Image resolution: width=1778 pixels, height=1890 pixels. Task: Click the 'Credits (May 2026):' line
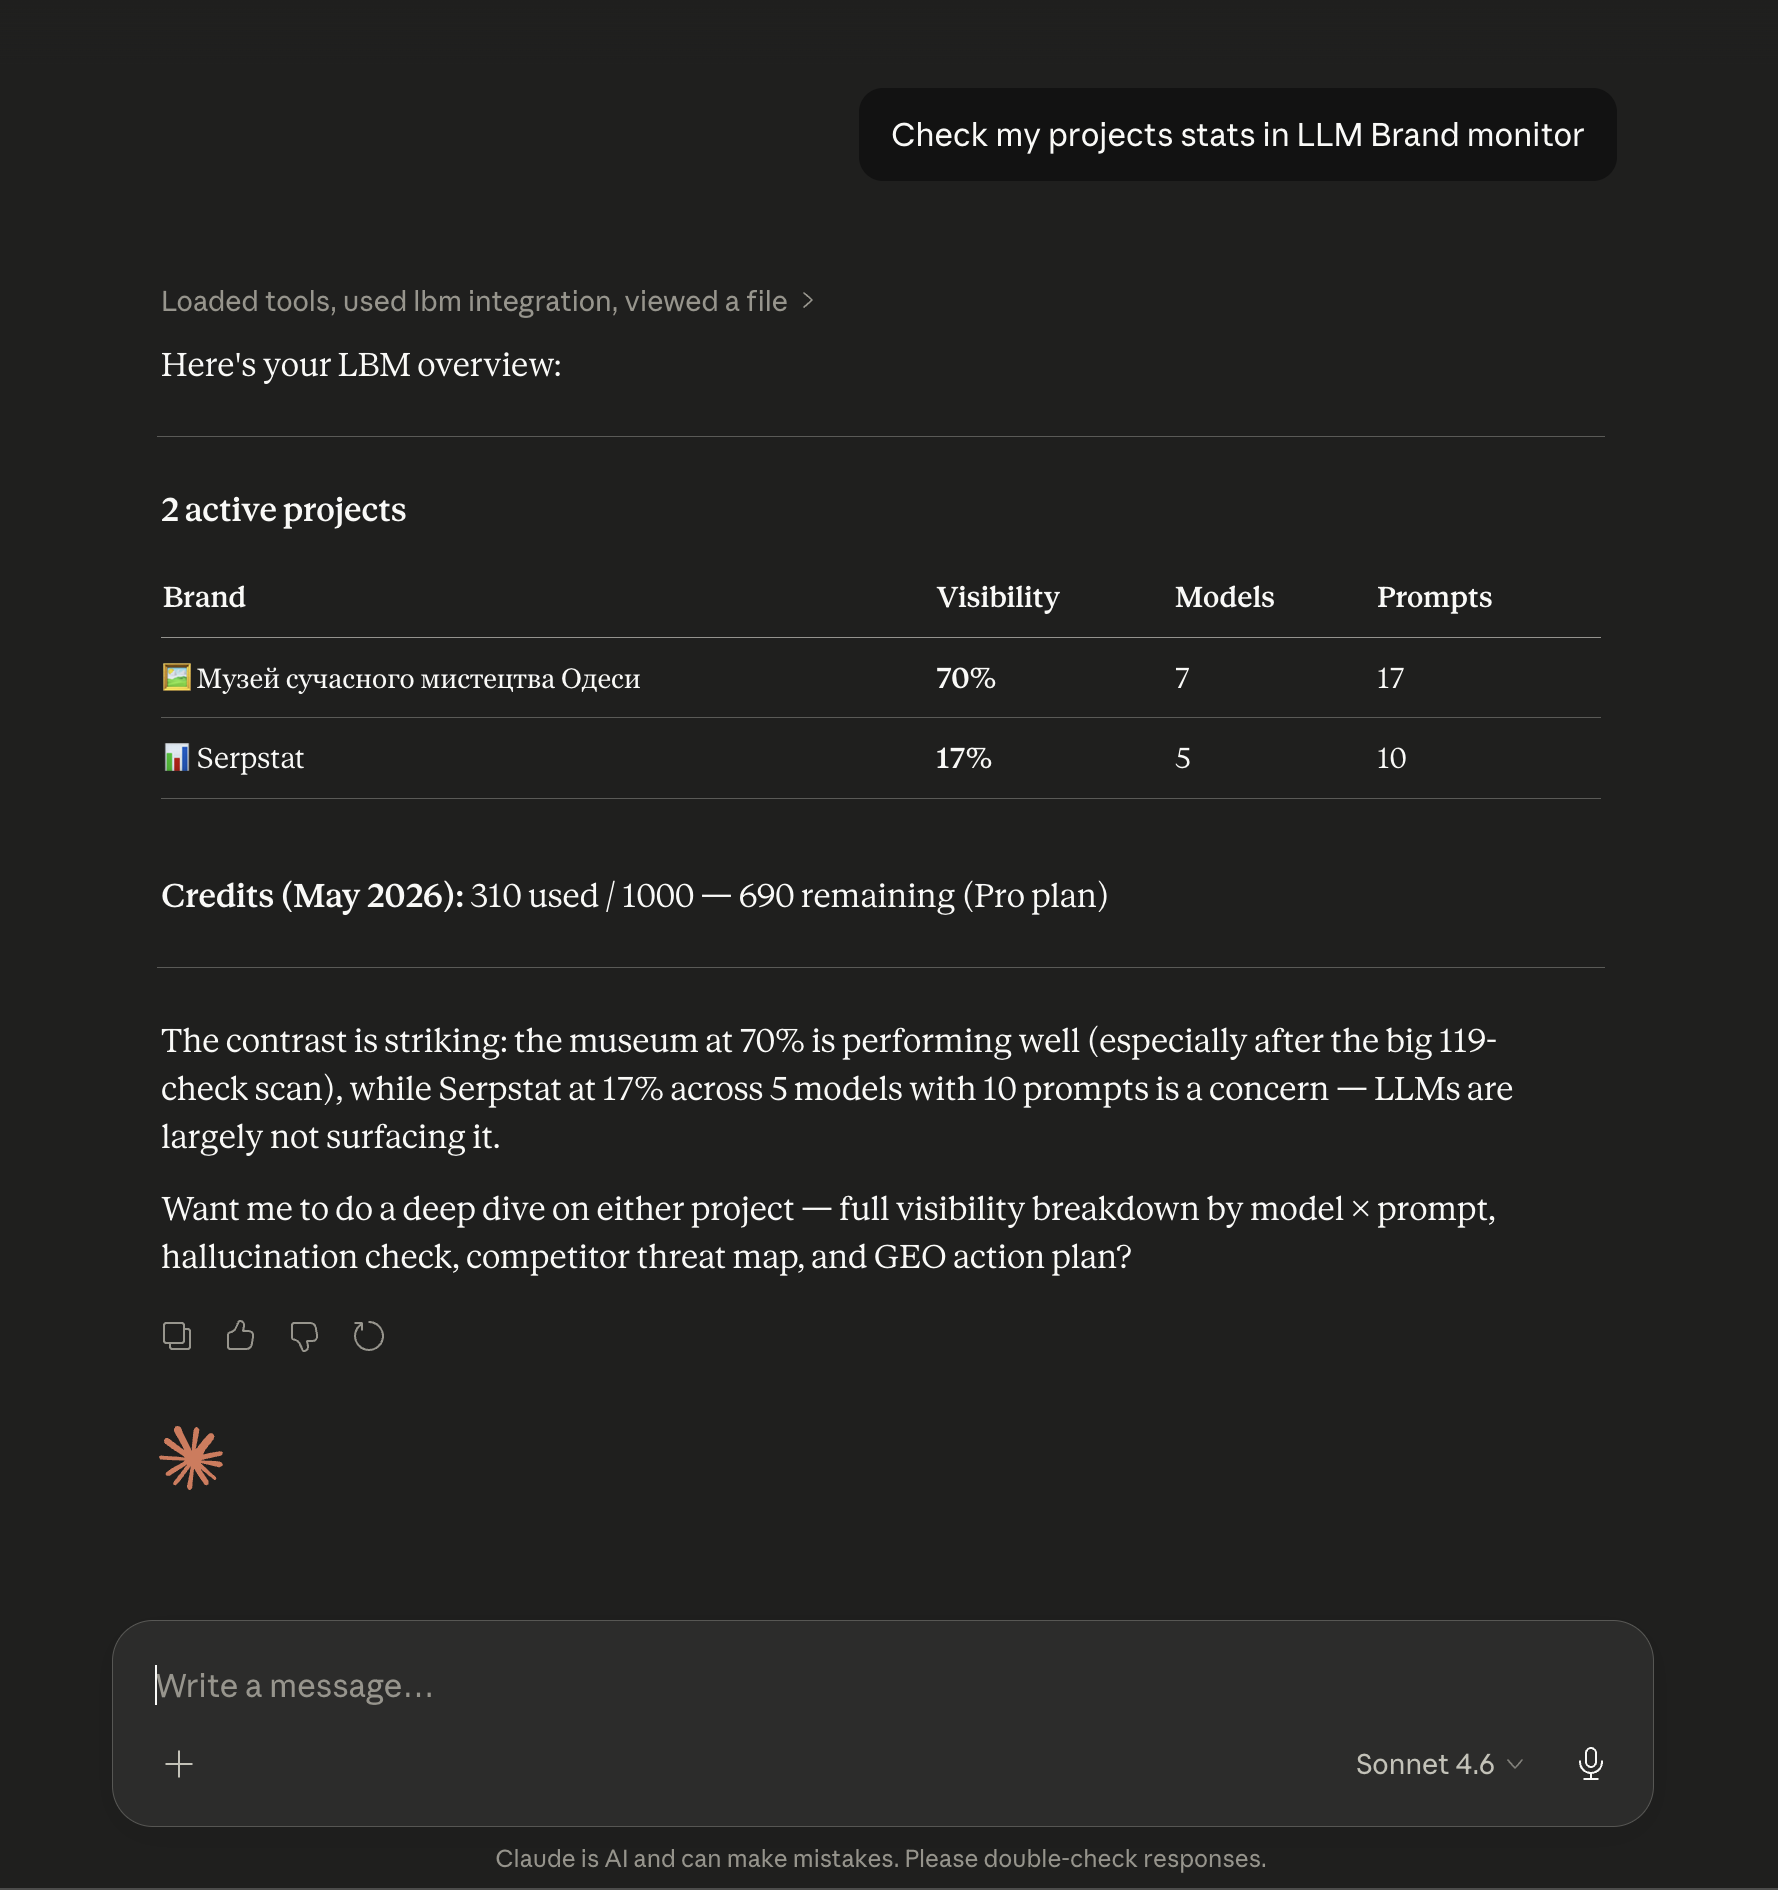[x=634, y=895]
